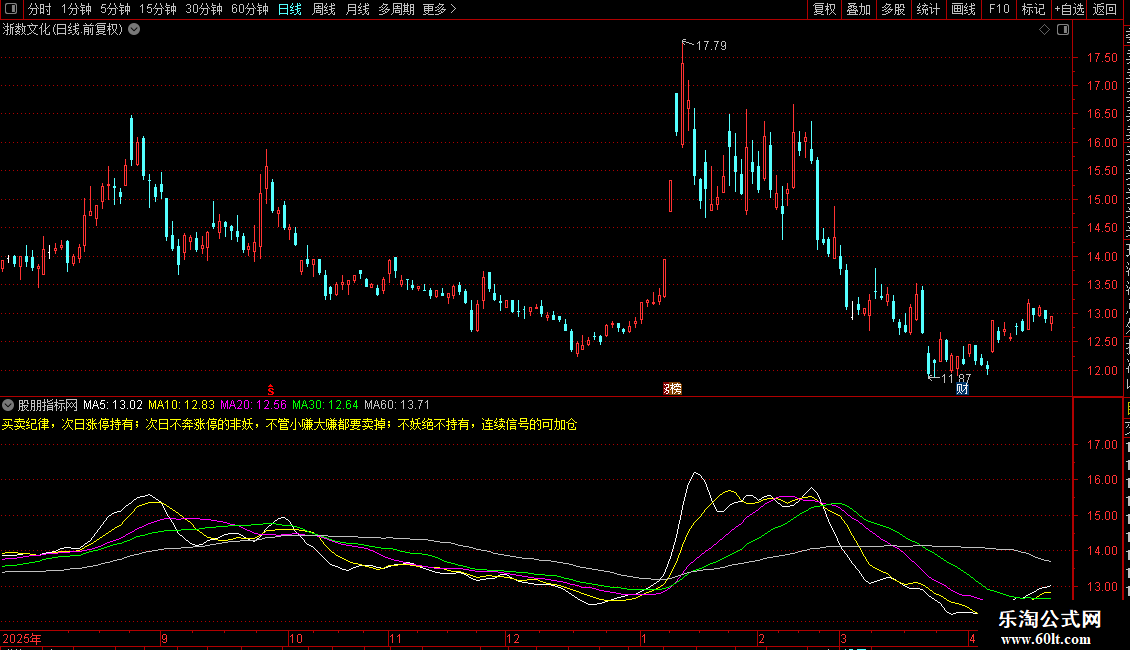Toggle the left sidebar panel icon
The height and width of the screenshot is (650, 1130).
pyautogui.click(x=11, y=9)
